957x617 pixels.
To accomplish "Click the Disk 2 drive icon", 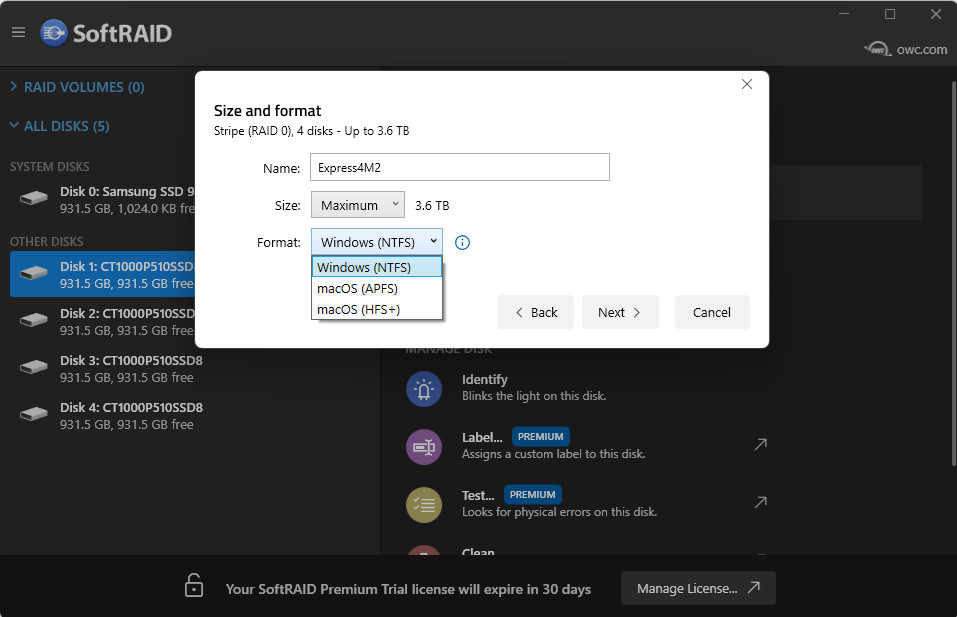I will coord(34,320).
